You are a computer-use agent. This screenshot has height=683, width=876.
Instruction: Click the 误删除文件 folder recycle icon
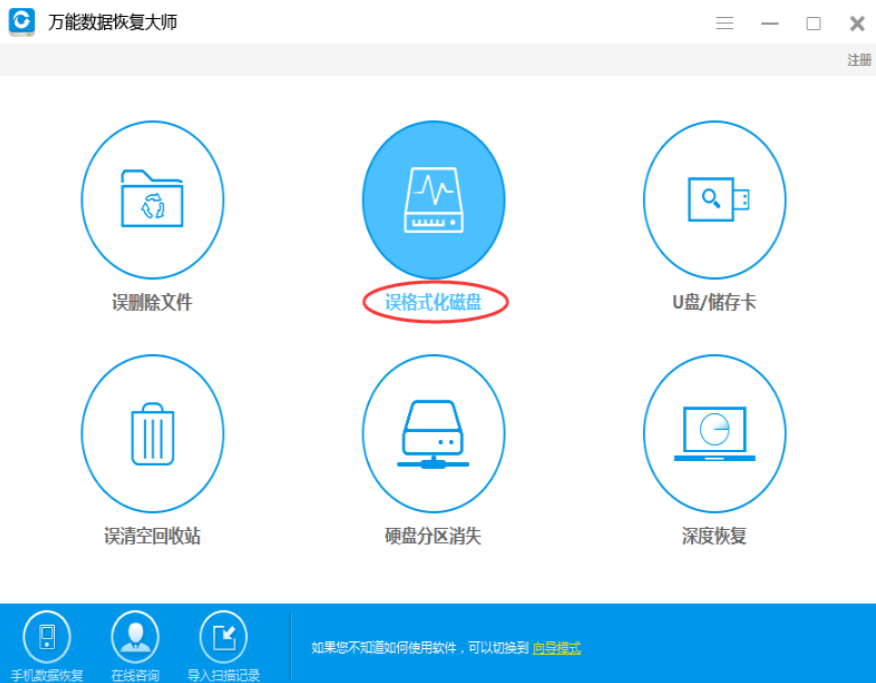(x=152, y=200)
